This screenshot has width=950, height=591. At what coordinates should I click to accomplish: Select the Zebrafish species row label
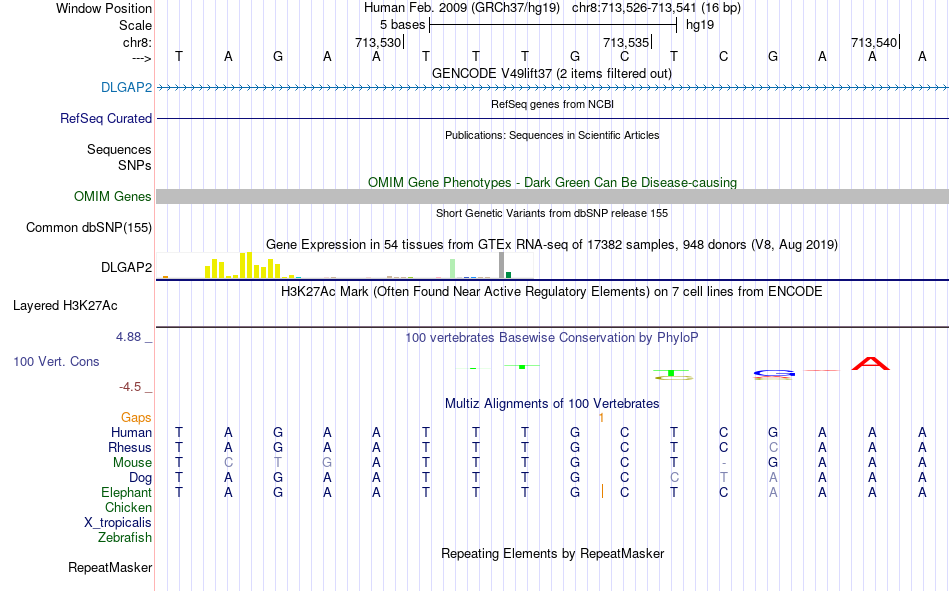[x=125, y=537]
